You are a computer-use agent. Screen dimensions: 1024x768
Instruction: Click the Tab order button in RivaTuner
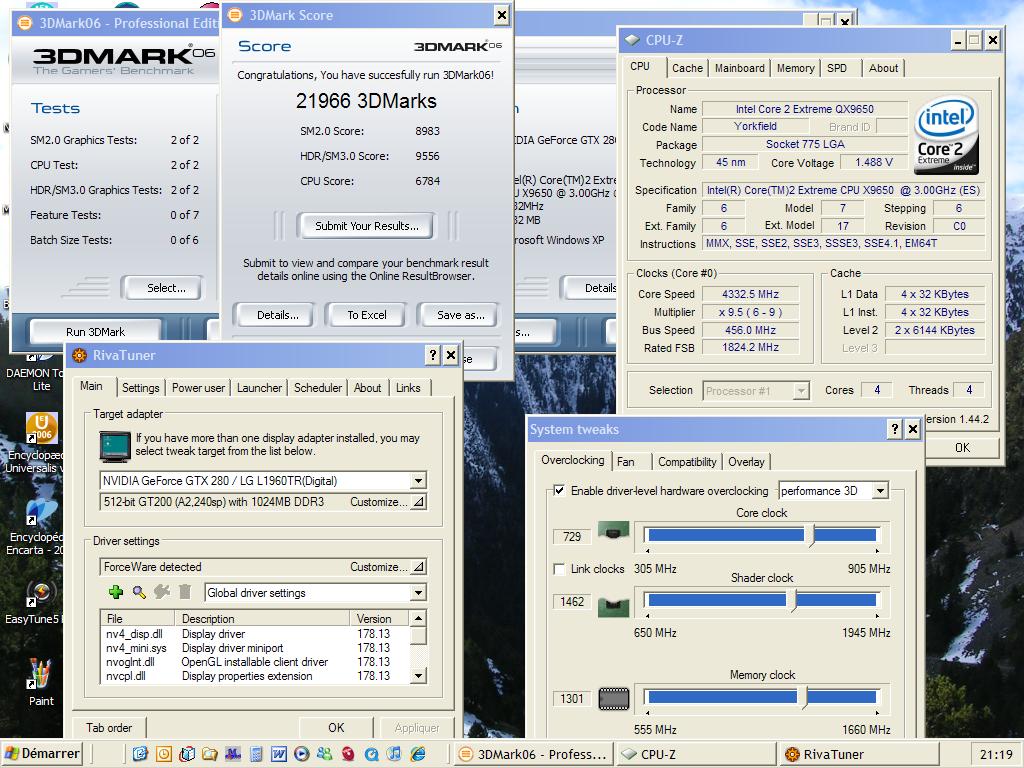(109, 728)
